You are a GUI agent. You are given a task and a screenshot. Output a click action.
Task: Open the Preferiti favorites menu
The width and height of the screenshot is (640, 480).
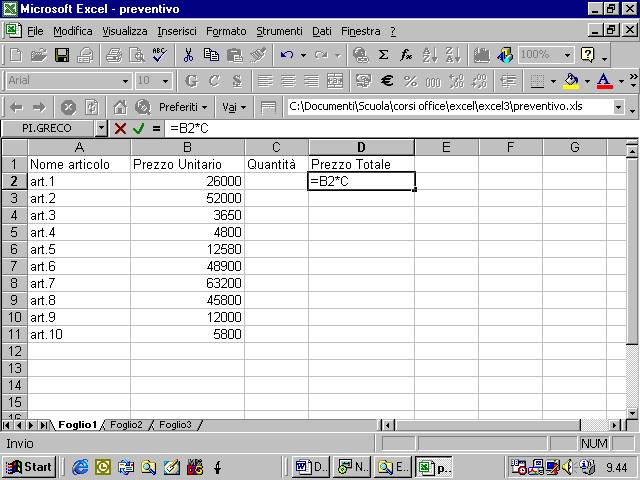tap(183, 107)
